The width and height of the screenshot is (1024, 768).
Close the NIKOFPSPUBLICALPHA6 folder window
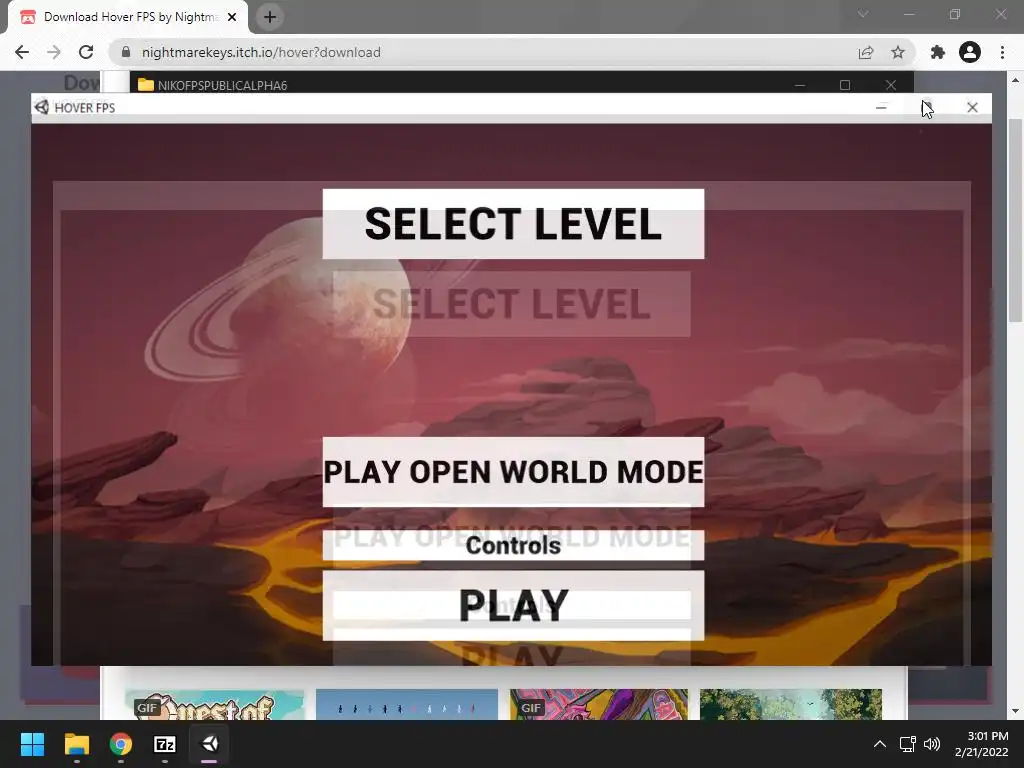891,85
